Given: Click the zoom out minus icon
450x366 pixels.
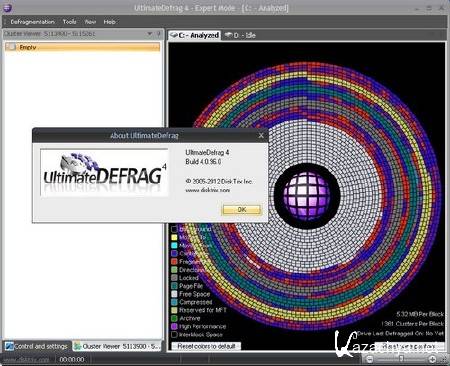Looking at the screenshot, I should [369, 359].
